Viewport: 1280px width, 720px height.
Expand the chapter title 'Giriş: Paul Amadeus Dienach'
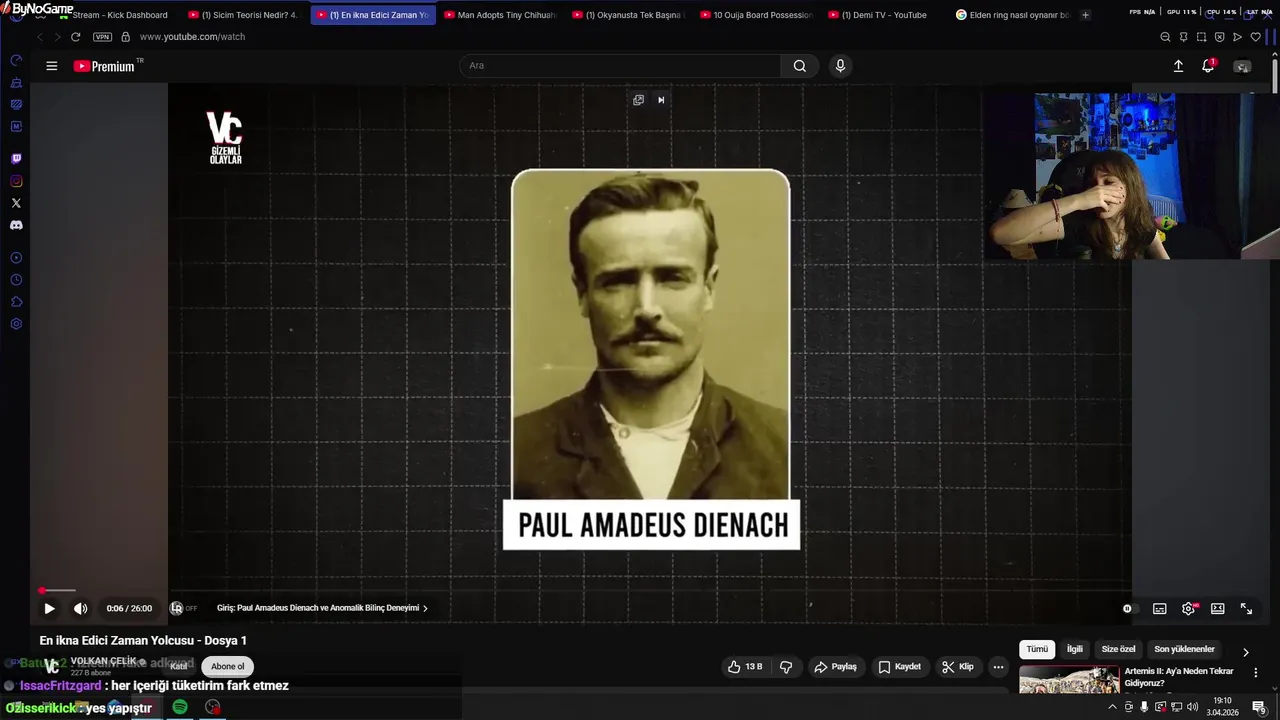[322, 608]
